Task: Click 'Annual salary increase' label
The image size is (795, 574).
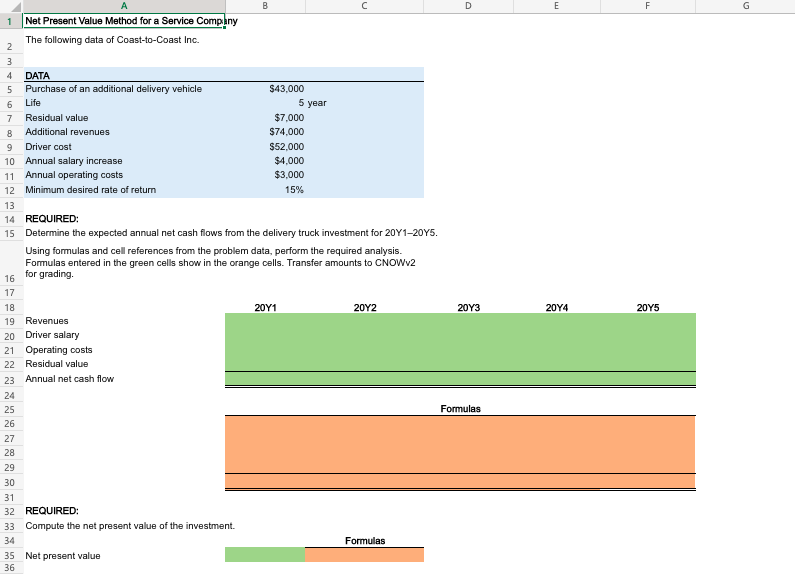Action: click(x=74, y=161)
